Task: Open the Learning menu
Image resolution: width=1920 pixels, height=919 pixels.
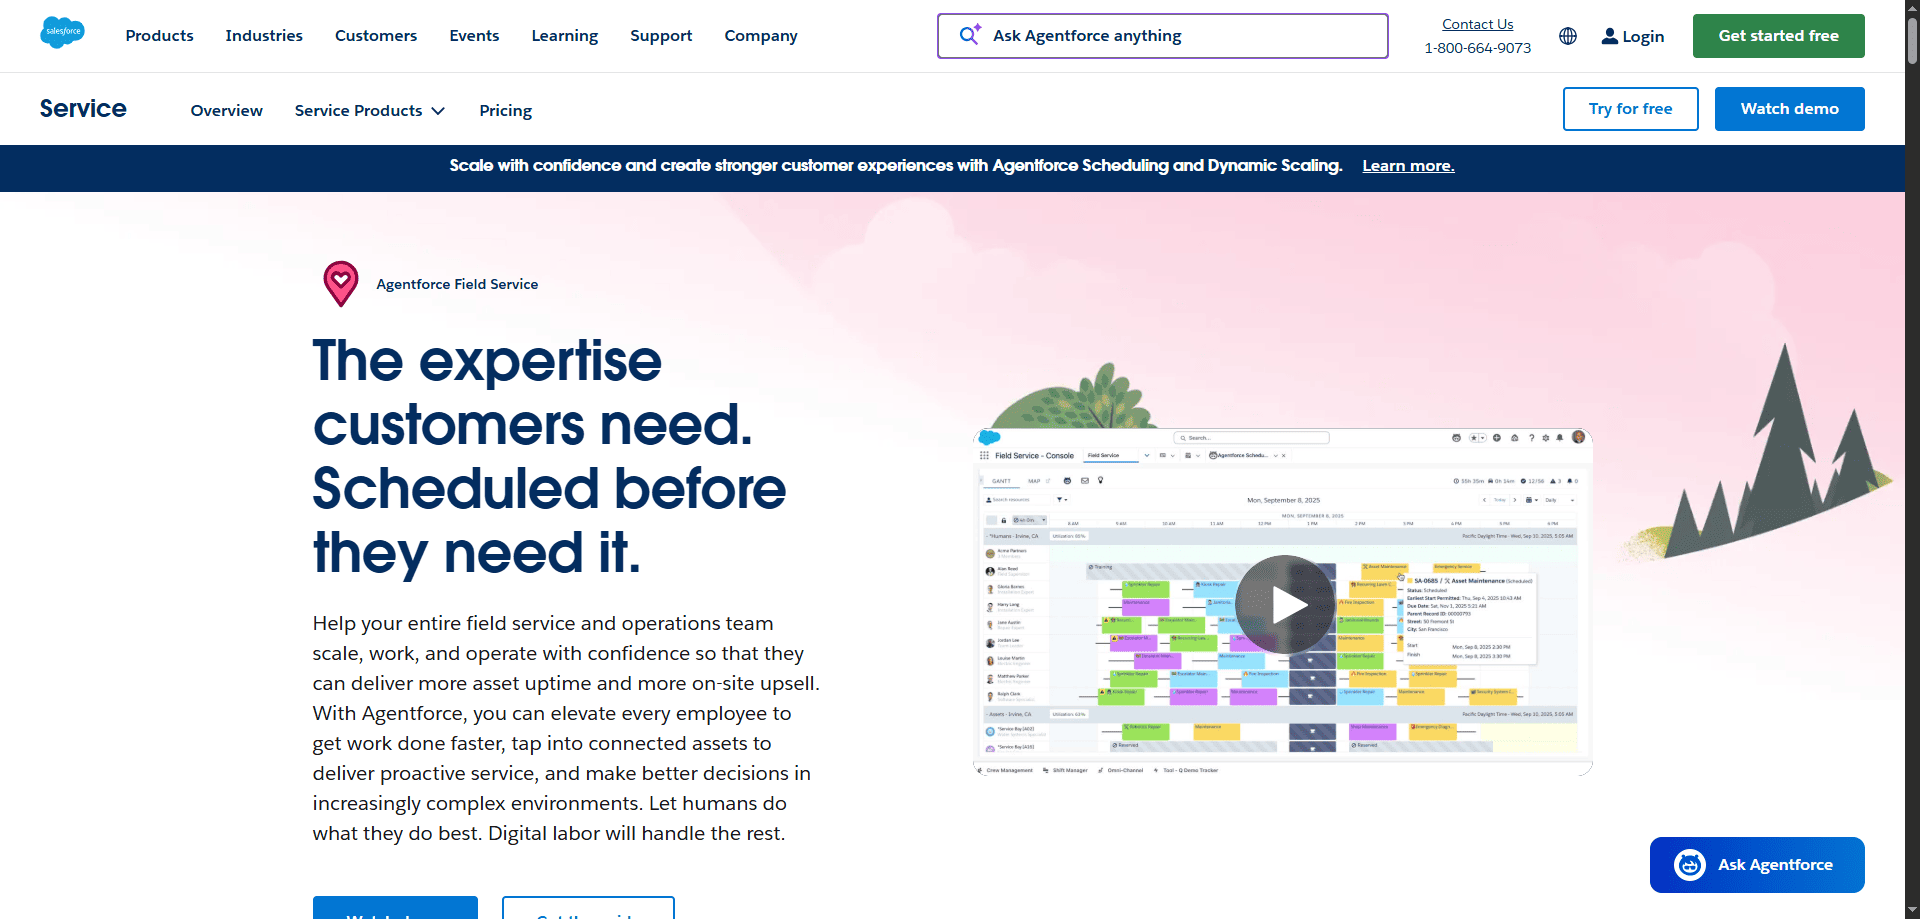Action: coord(565,36)
